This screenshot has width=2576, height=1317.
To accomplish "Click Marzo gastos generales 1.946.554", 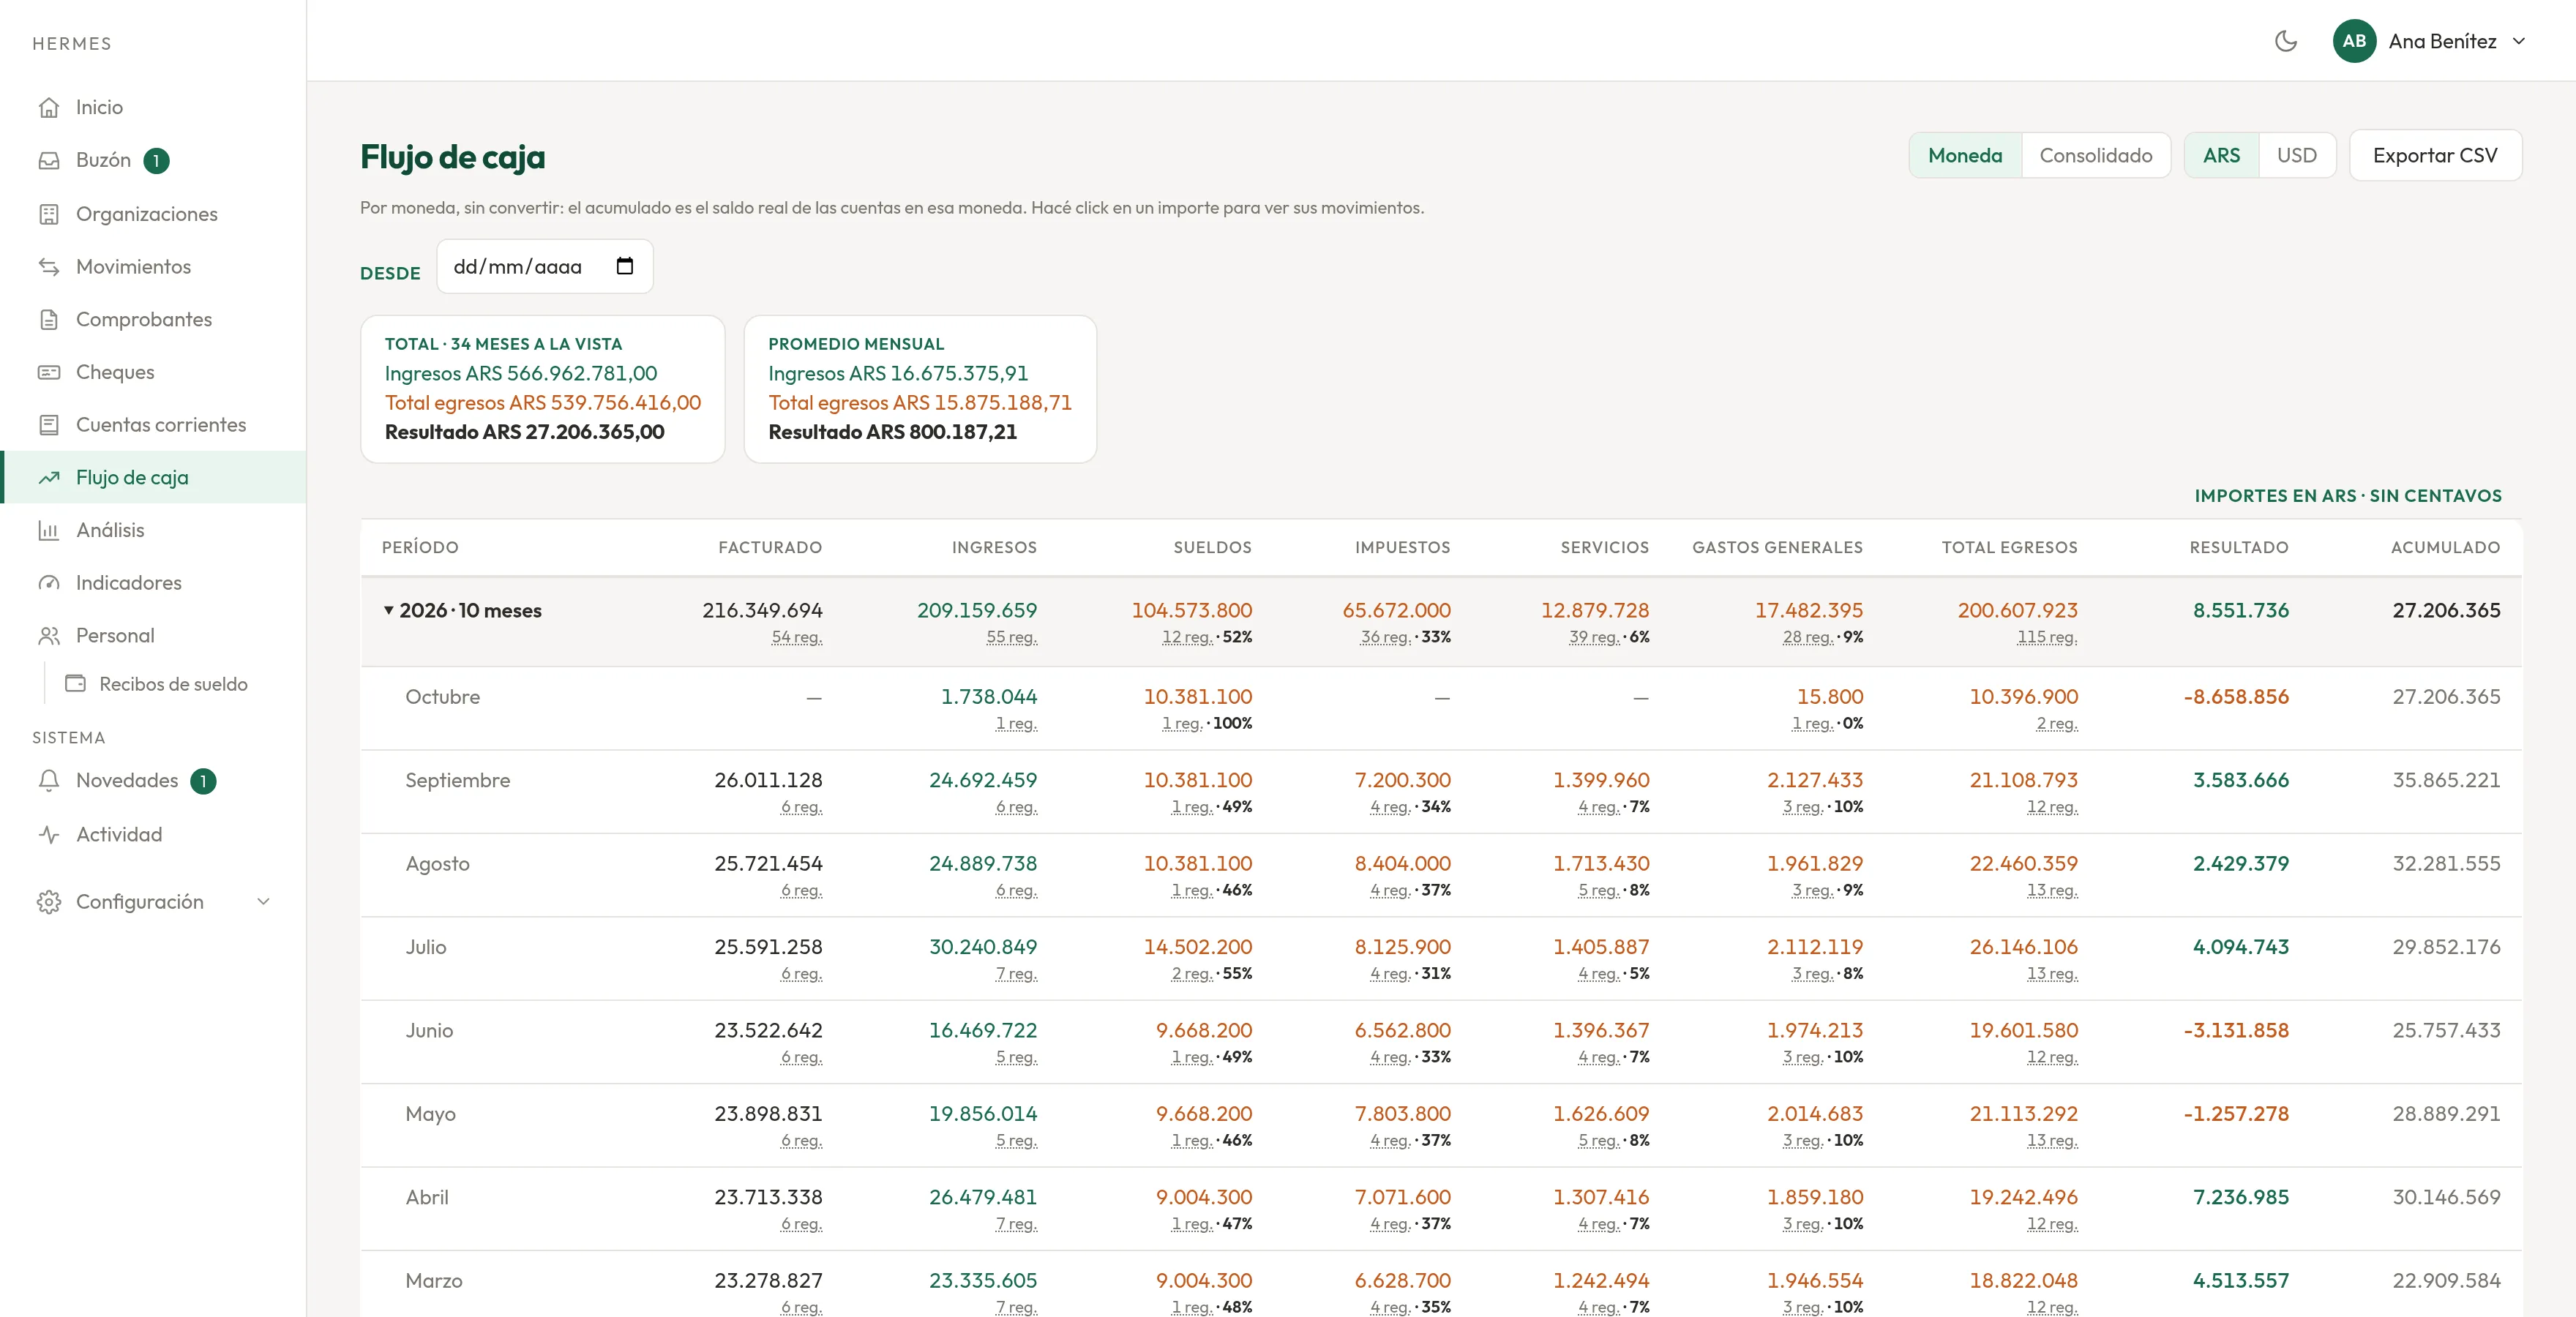I will pyautogui.click(x=1814, y=1281).
